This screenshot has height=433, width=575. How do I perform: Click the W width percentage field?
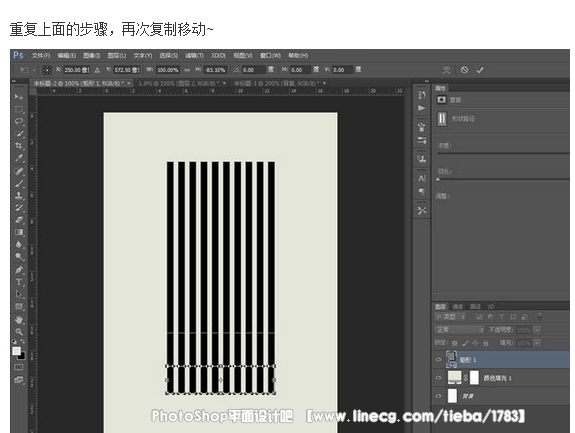click(x=168, y=70)
